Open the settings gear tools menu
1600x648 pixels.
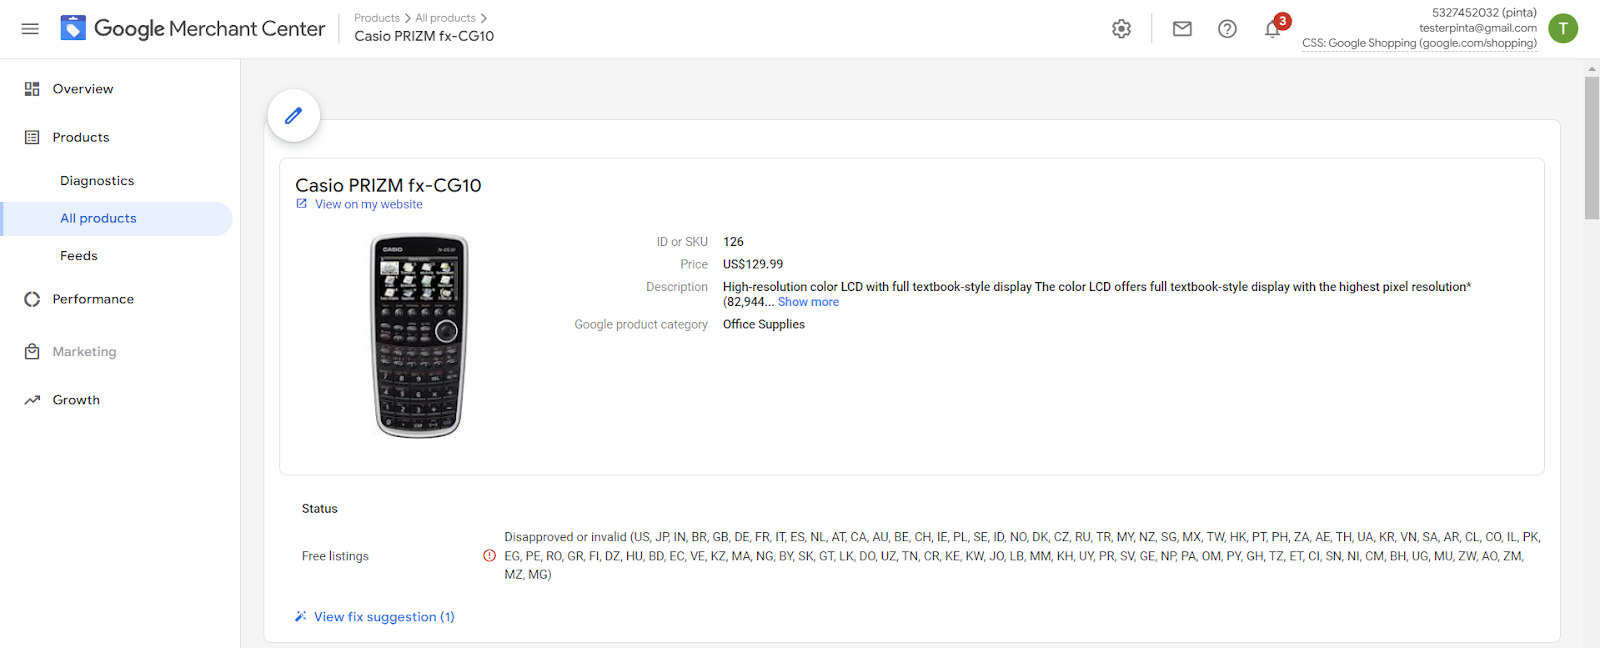point(1122,29)
